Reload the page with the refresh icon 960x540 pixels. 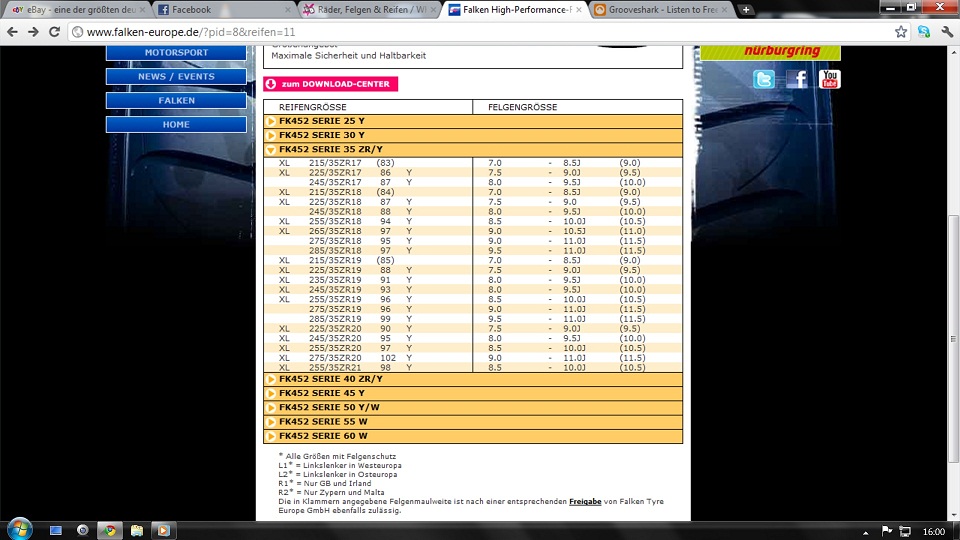tap(56, 32)
